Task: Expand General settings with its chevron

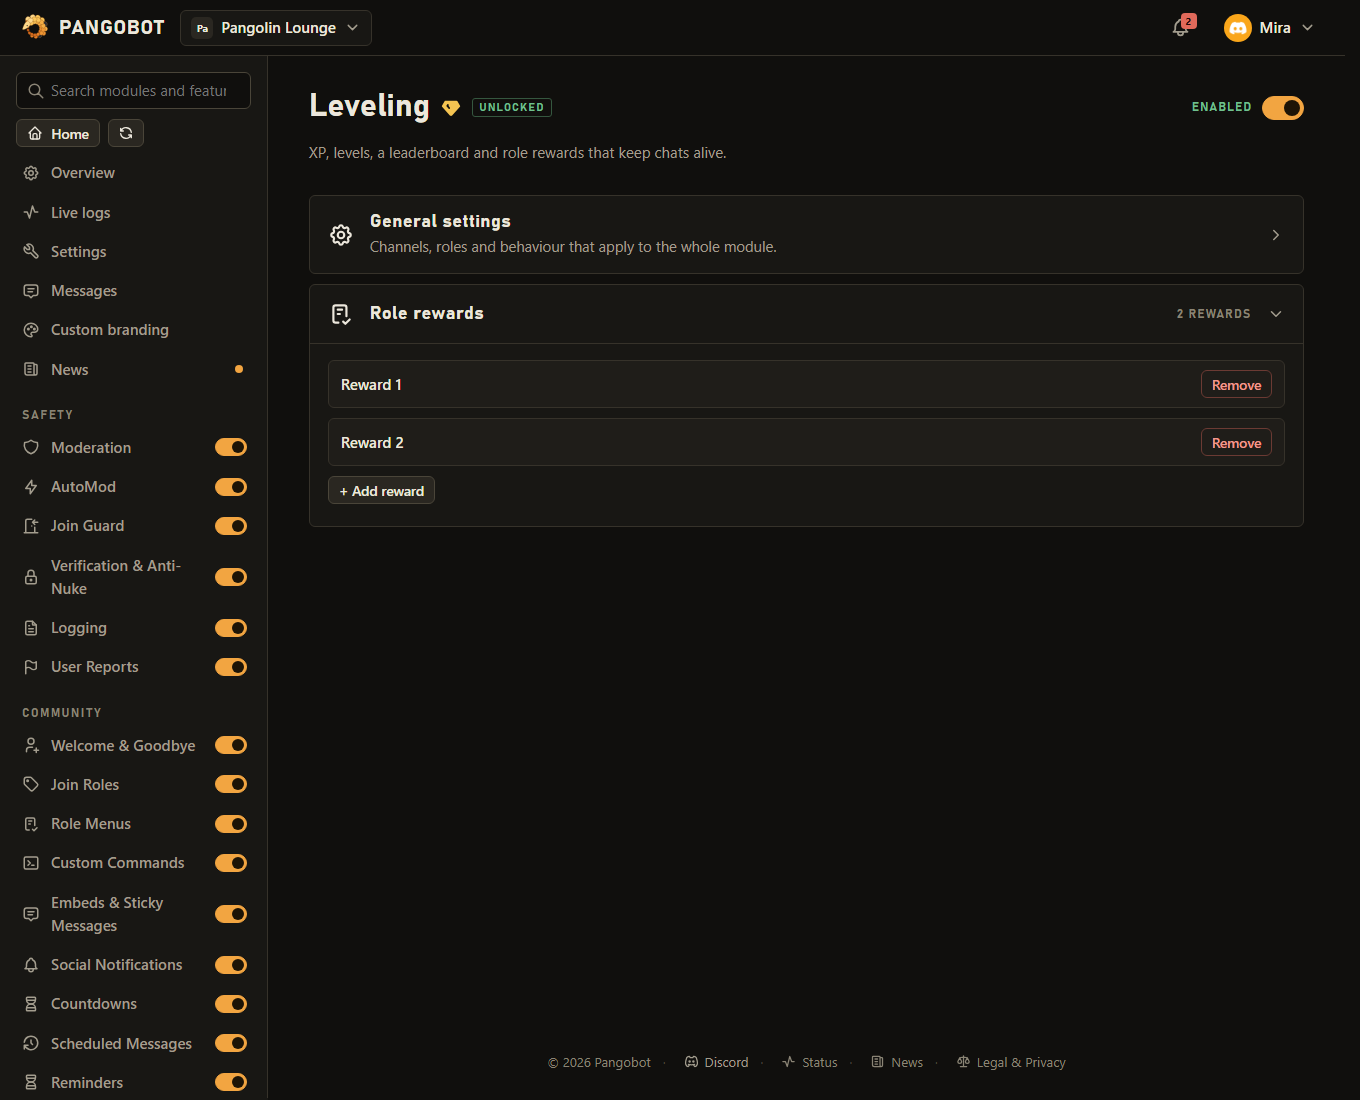Action: point(1276,235)
